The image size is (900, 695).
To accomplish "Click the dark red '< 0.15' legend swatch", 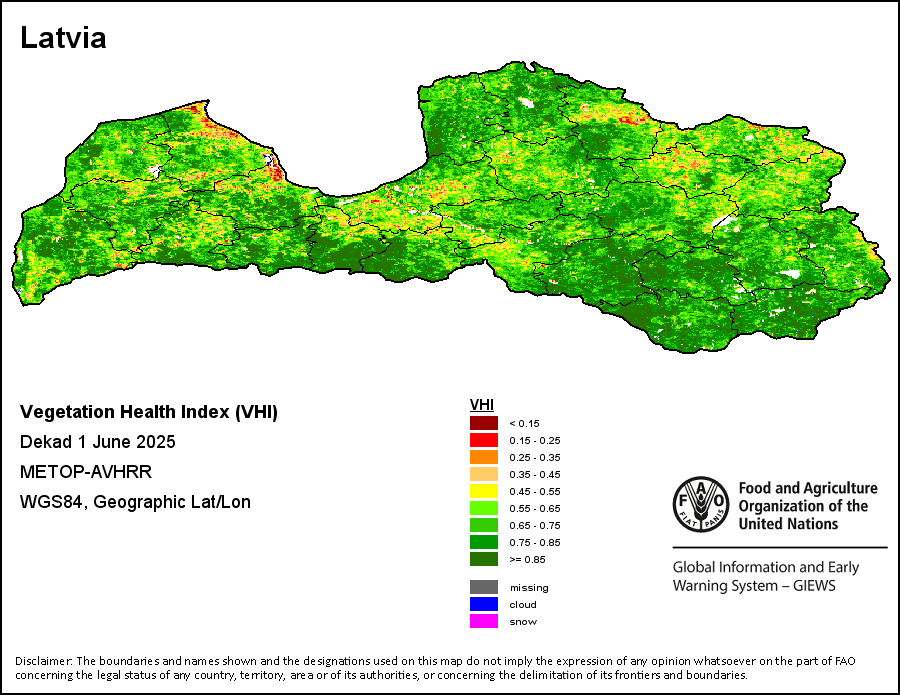I will tap(484, 423).
